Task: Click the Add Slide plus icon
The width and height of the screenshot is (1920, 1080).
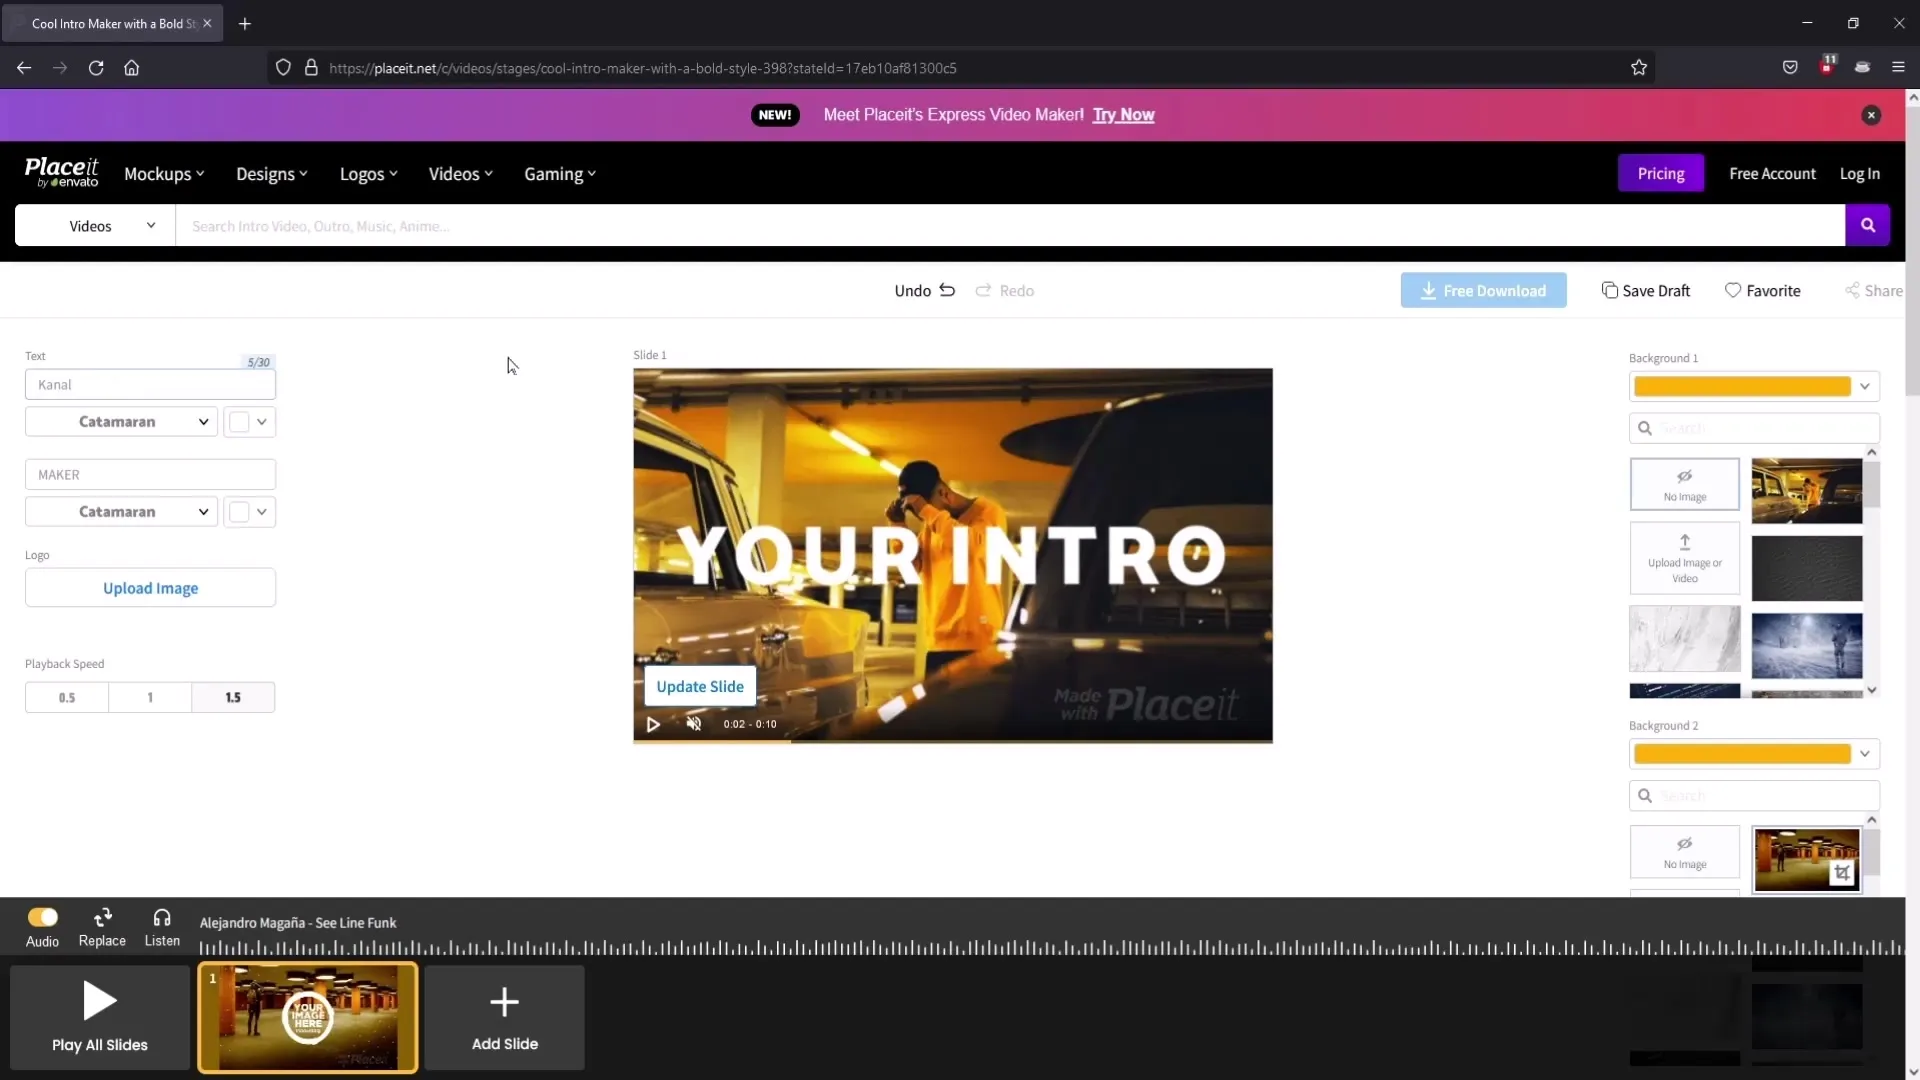Action: 505,1005
